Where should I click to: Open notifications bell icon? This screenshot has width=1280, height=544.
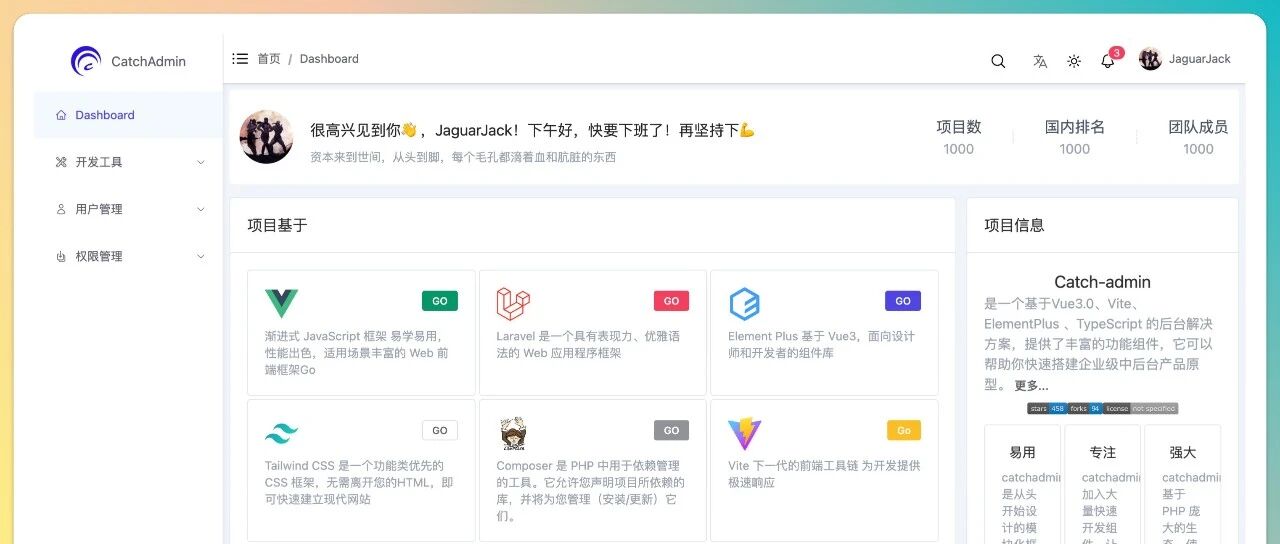pos(1107,61)
